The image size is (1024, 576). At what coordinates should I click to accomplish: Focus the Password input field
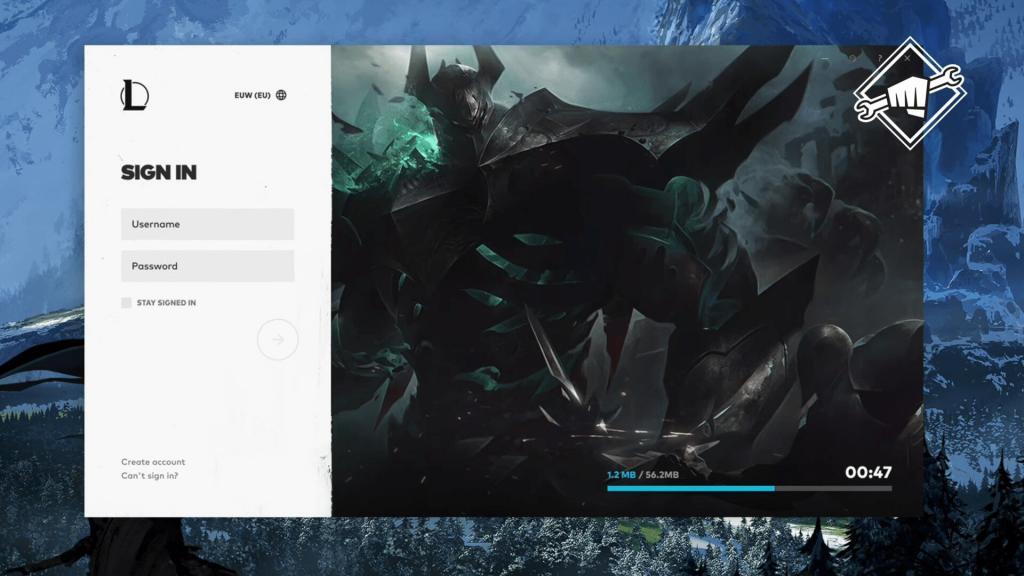coord(207,266)
